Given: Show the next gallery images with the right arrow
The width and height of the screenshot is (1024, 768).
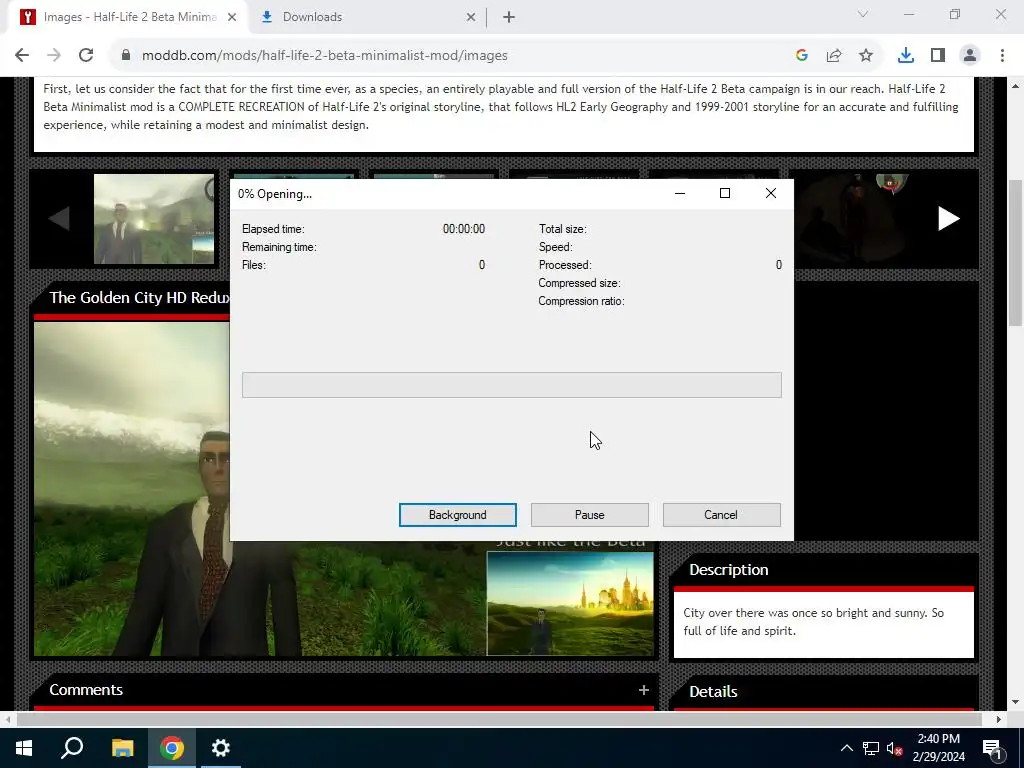Looking at the screenshot, I should pyautogui.click(x=948, y=219).
